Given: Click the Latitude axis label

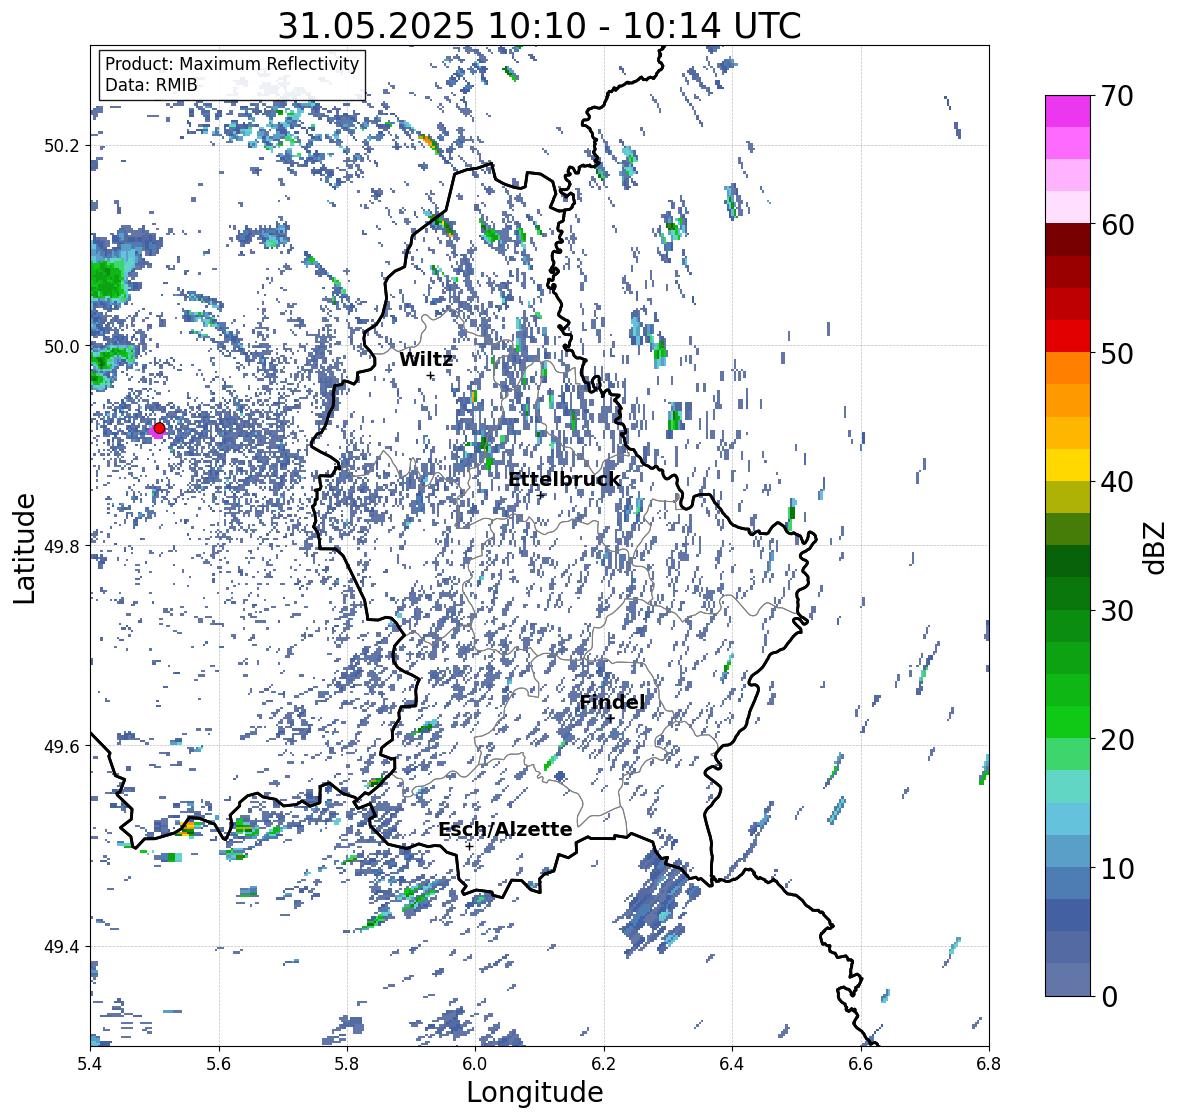Looking at the screenshot, I should [x=24, y=548].
